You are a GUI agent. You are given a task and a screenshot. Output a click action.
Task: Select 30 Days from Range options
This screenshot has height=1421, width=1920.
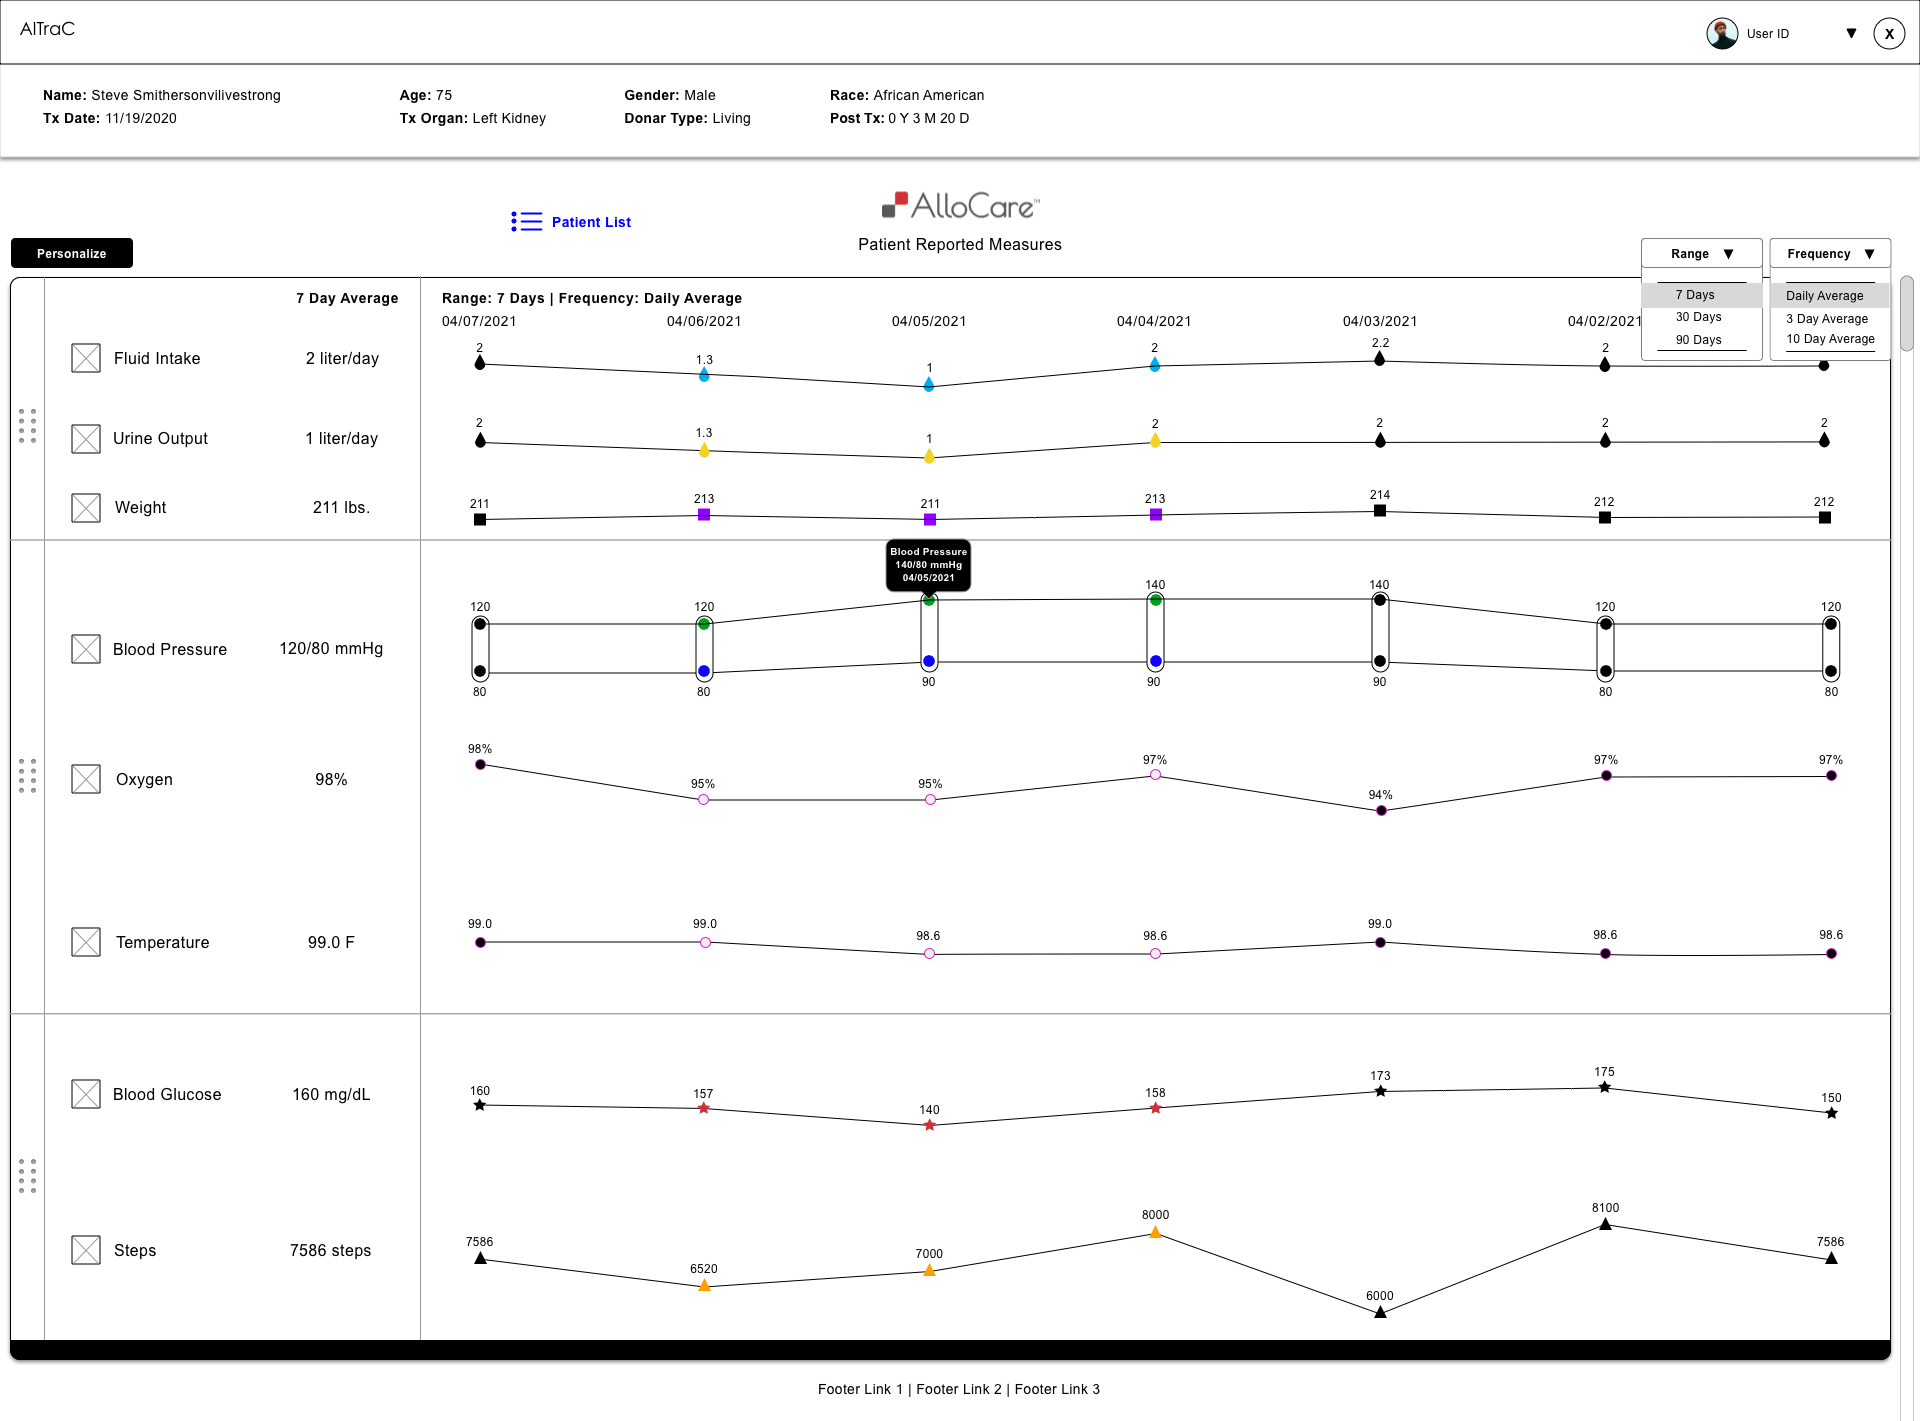click(x=1698, y=317)
